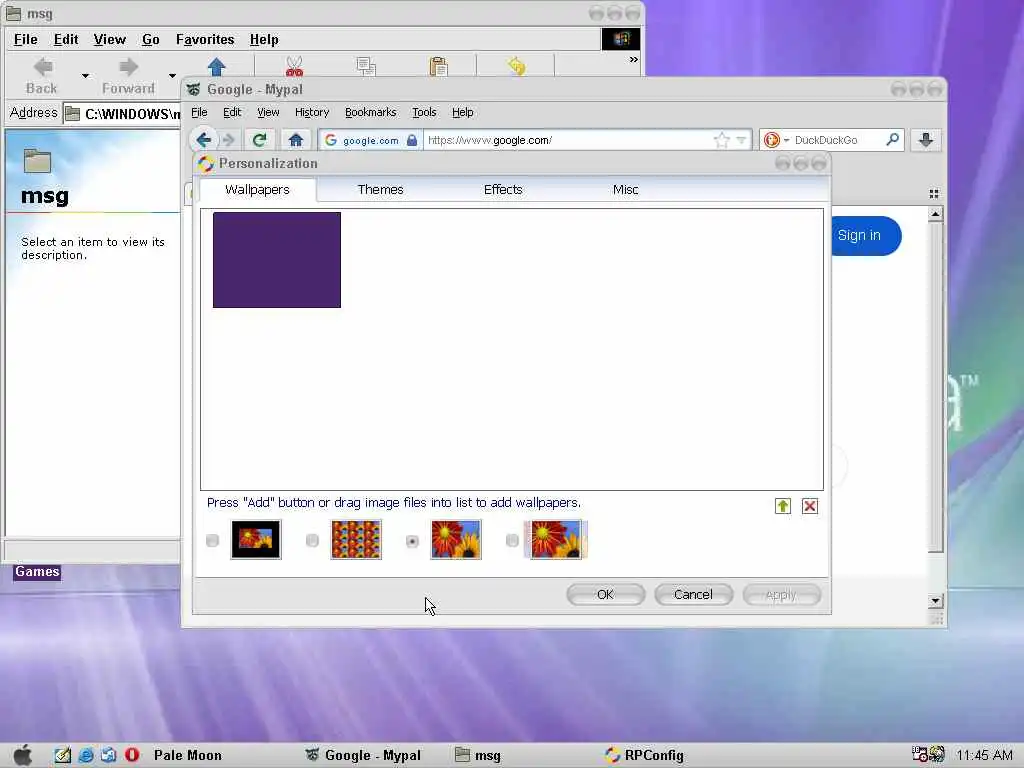
Task: Select the last wallpaper position radio button
Action: click(512, 541)
